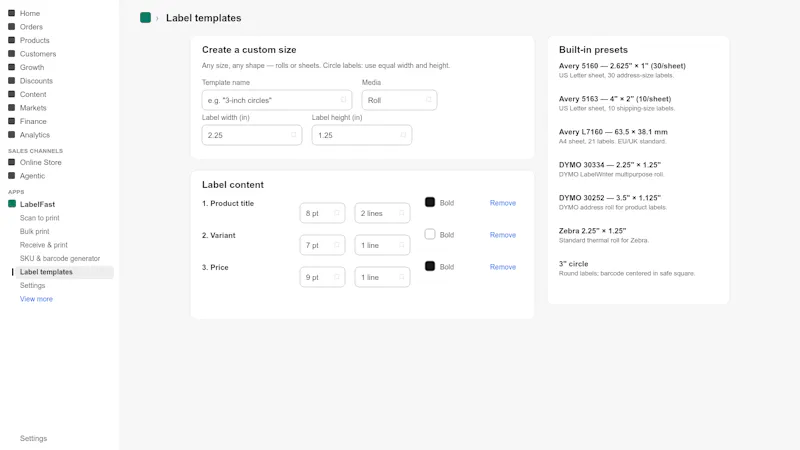The height and width of the screenshot is (450, 800).
Task: Select Zebra 2.25" × 1.25" preset
Action: tap(604, 235)
